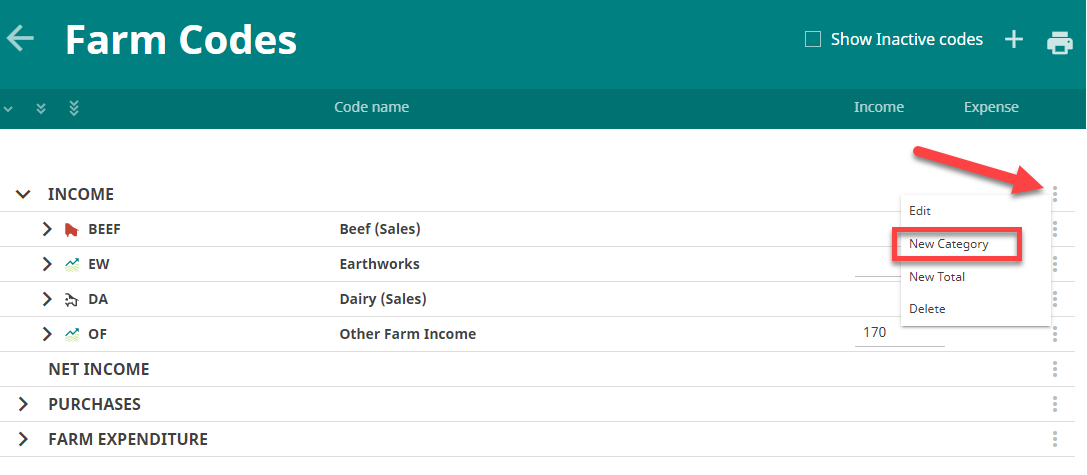Open the Earthworks row three-dot menu
Viewport: 1087px width, 475px height.
(x=1055, y=264)
